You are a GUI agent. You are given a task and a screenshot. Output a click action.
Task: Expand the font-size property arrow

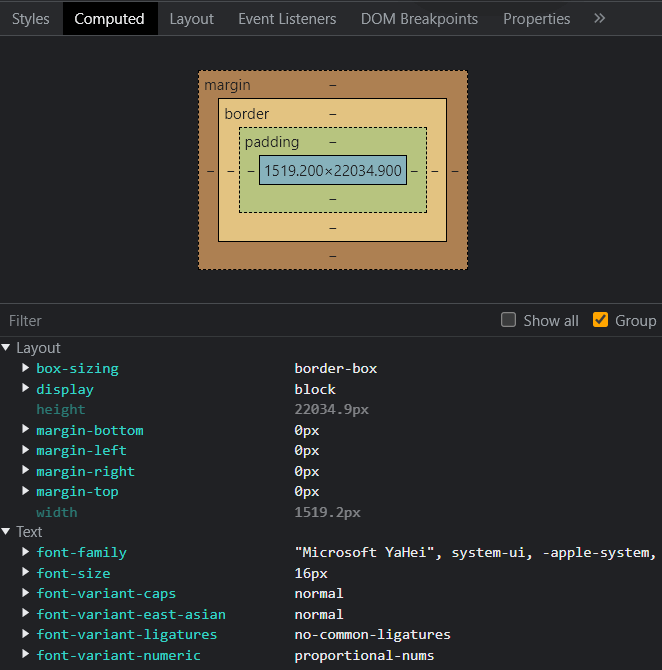[x=26, y=573]
